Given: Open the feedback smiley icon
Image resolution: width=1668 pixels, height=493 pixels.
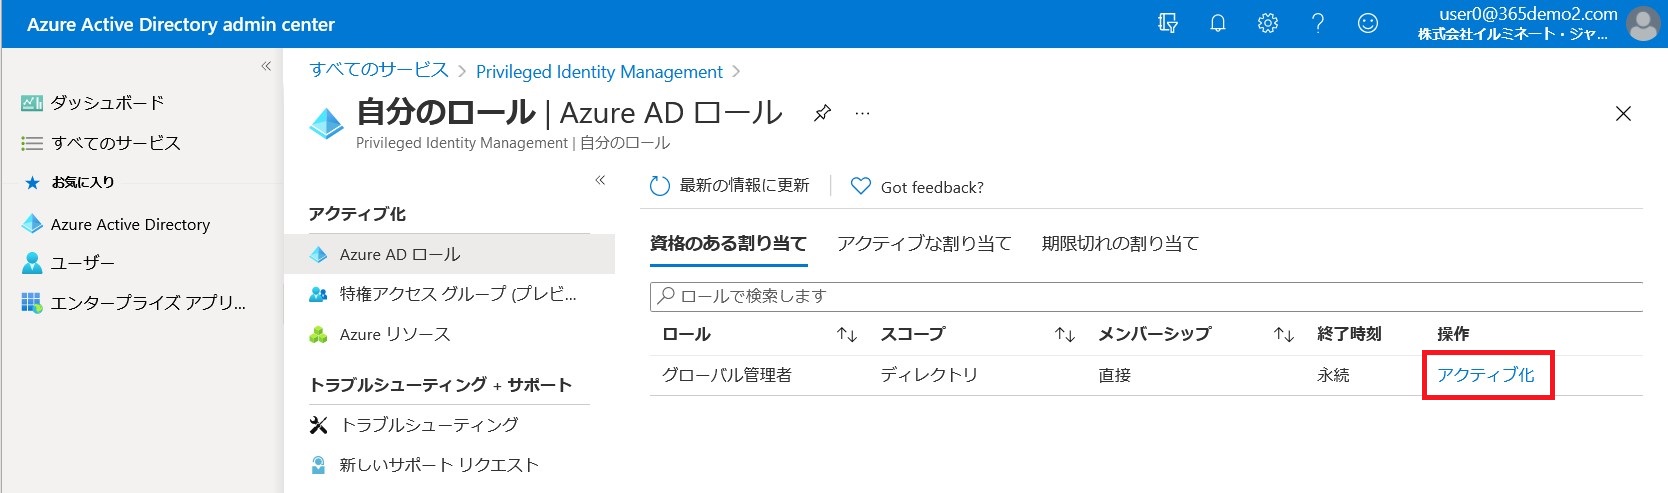Looking at the screenshot, I should (1368, 23).
